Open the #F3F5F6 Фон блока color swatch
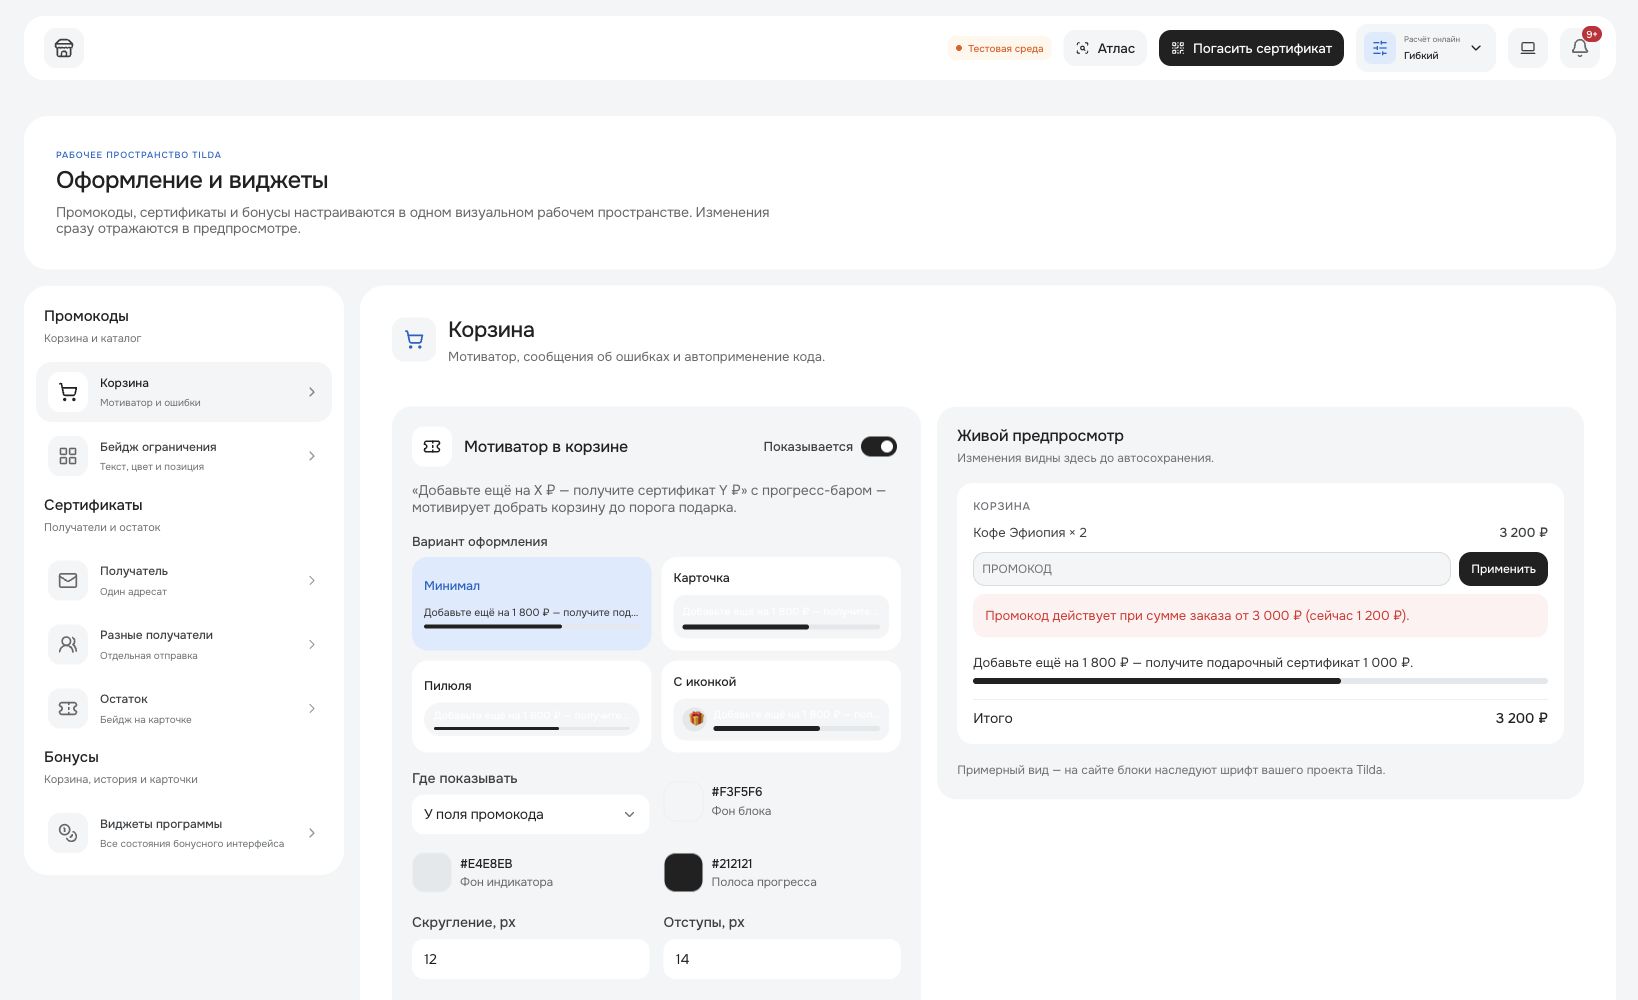Viewport: 1638px width, 1000px height. pyautogui.click(x=684, y=801)
